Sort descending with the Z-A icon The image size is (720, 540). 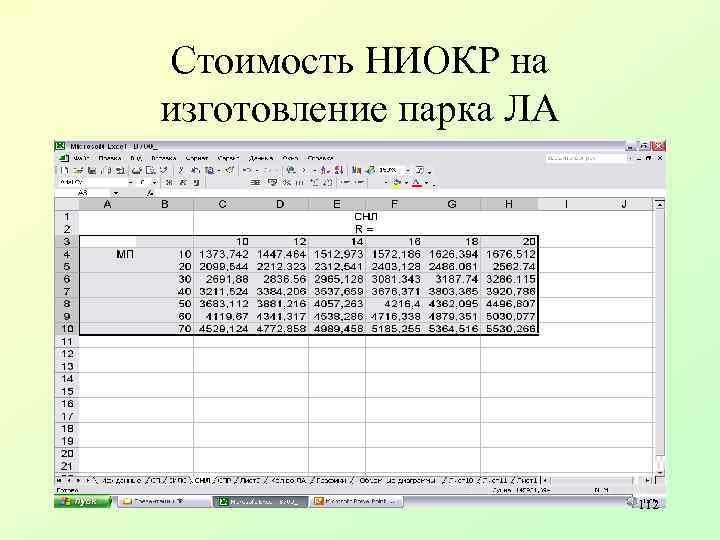pos(339,170)
